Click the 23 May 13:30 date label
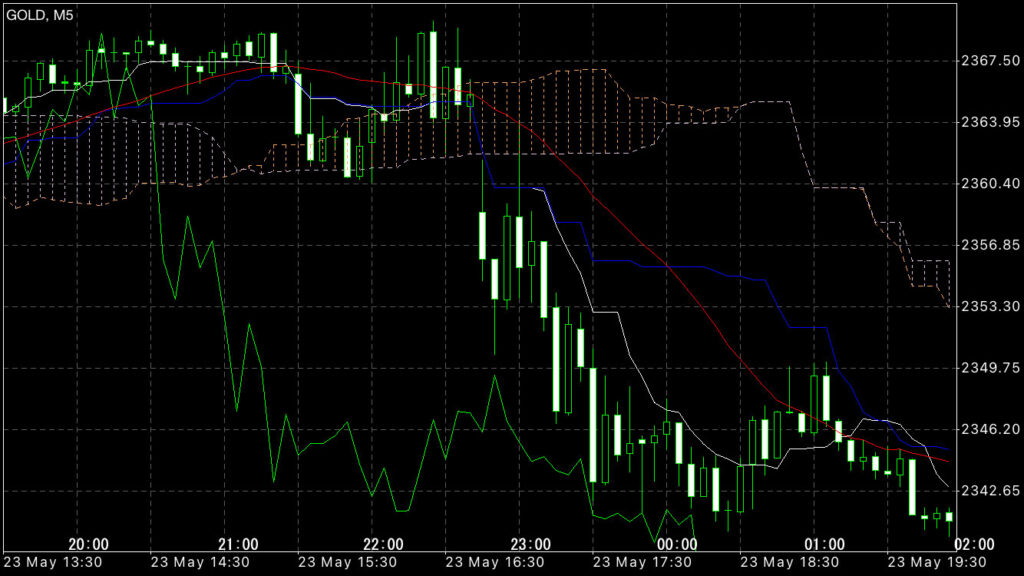The height and width of the screenshot is (576, 1024). click(x=53, y=562)
